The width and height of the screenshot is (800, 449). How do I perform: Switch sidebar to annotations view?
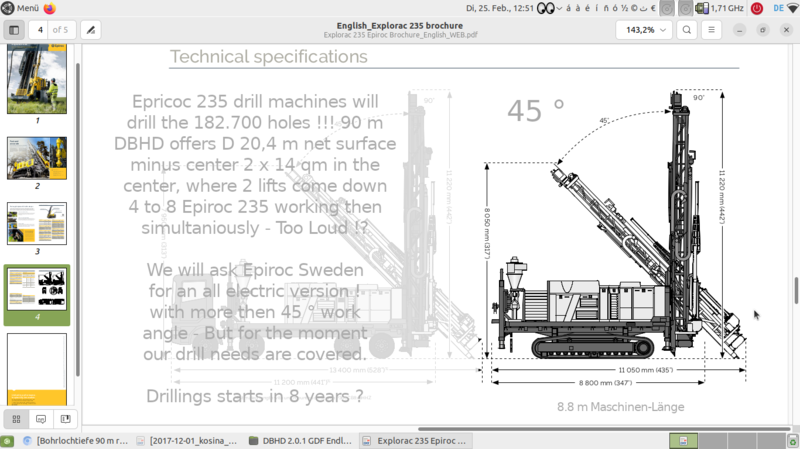point(41,419)
